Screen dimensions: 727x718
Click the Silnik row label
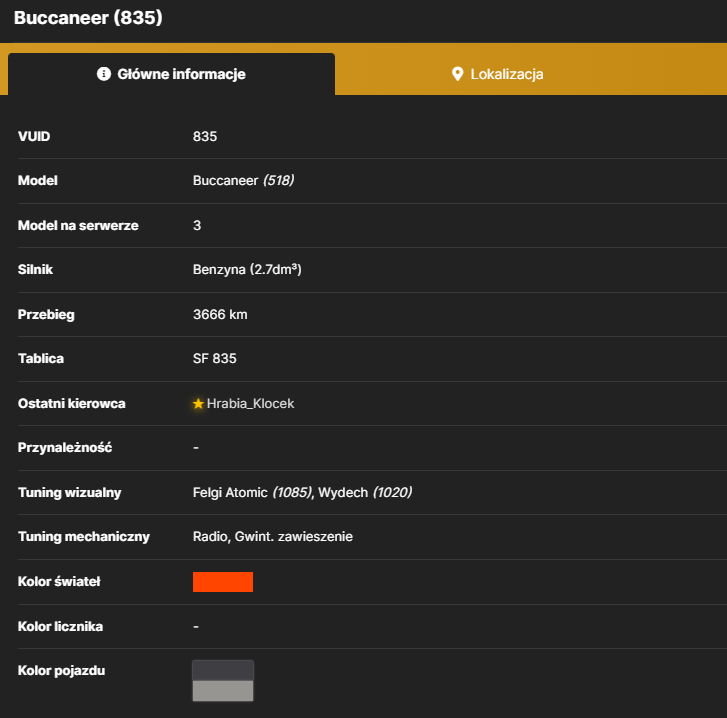[x=35, y=269]
